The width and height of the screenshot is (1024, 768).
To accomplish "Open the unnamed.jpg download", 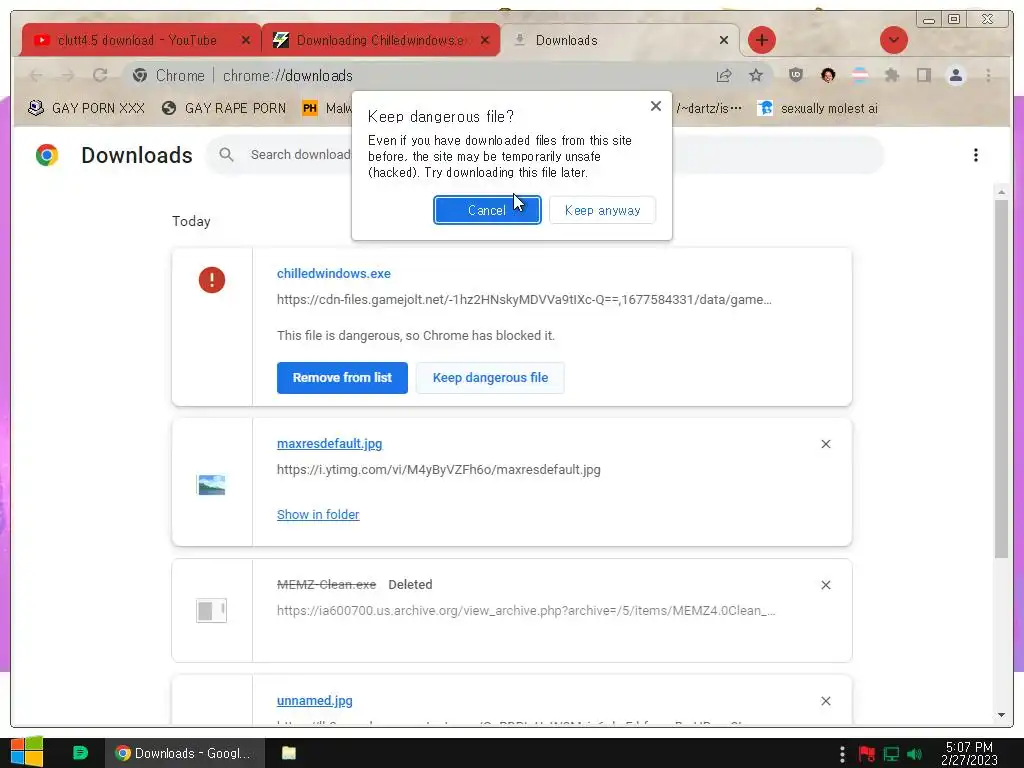I will pos(315,701).
